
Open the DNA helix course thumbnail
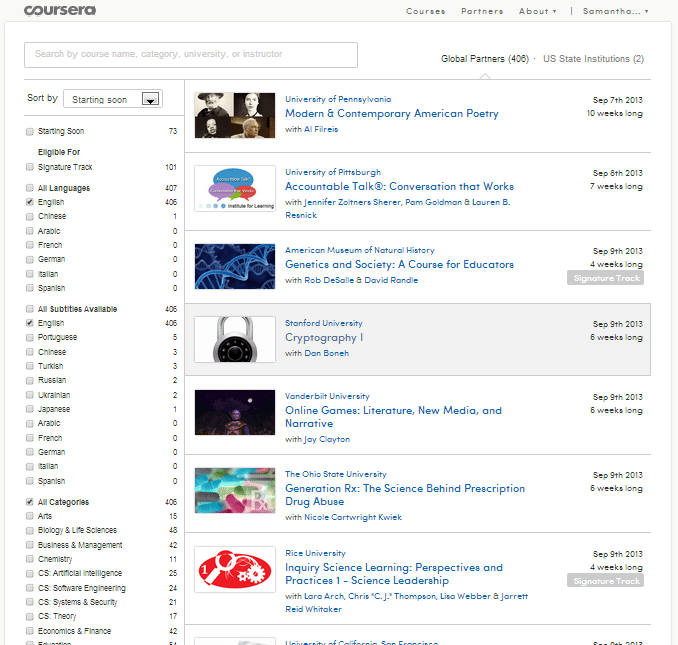tap(235, 266)
